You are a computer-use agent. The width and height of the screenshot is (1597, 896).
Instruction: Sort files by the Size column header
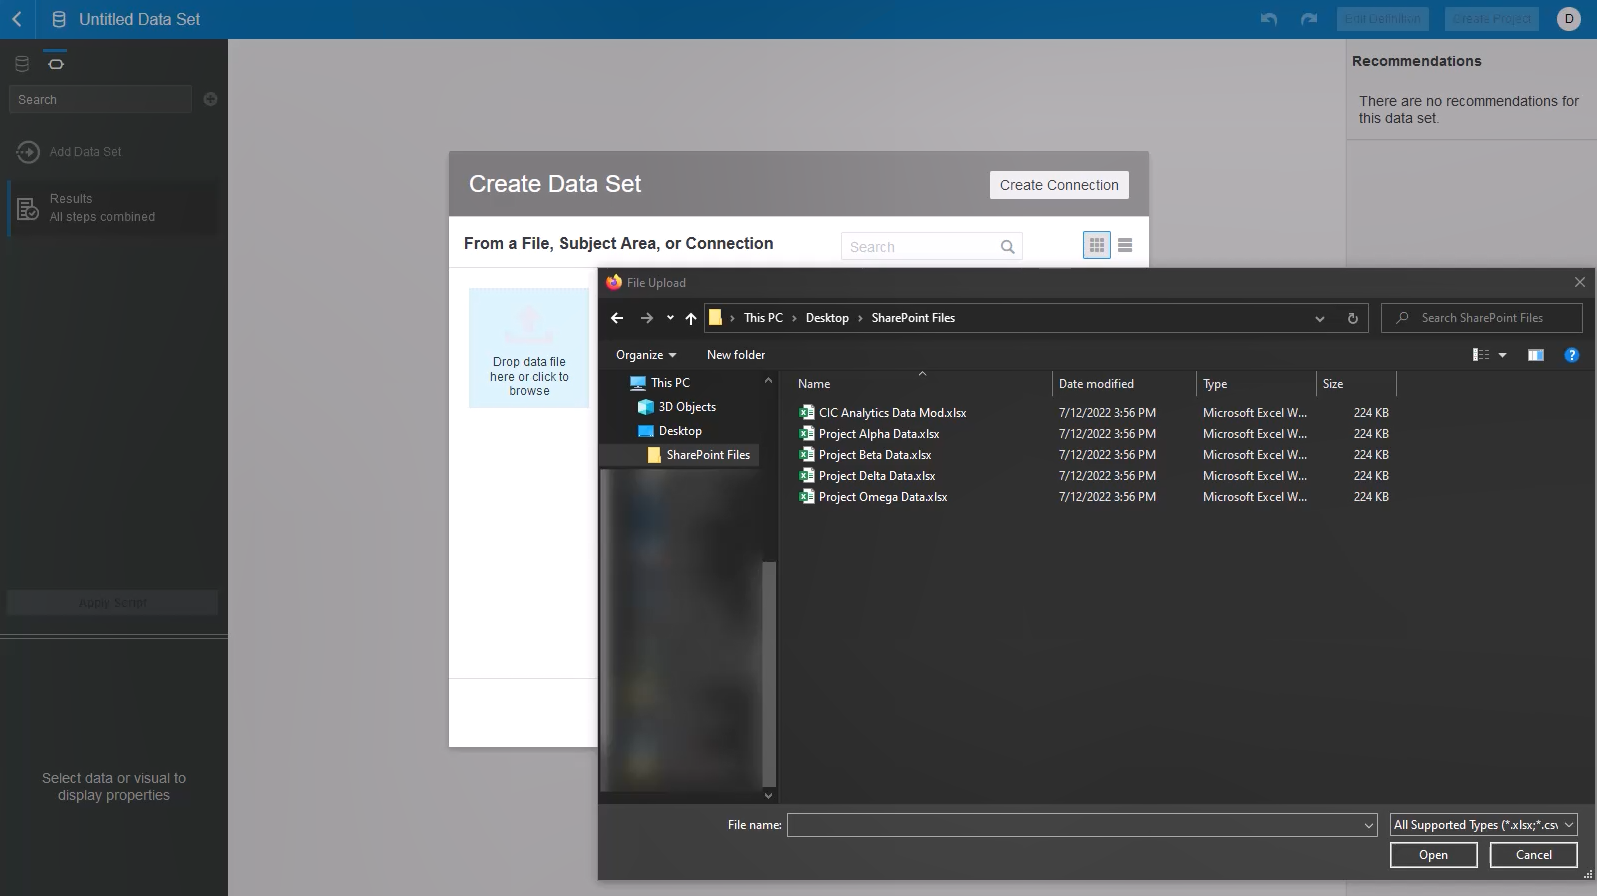pyautogui.click(x=1356, y=384)
